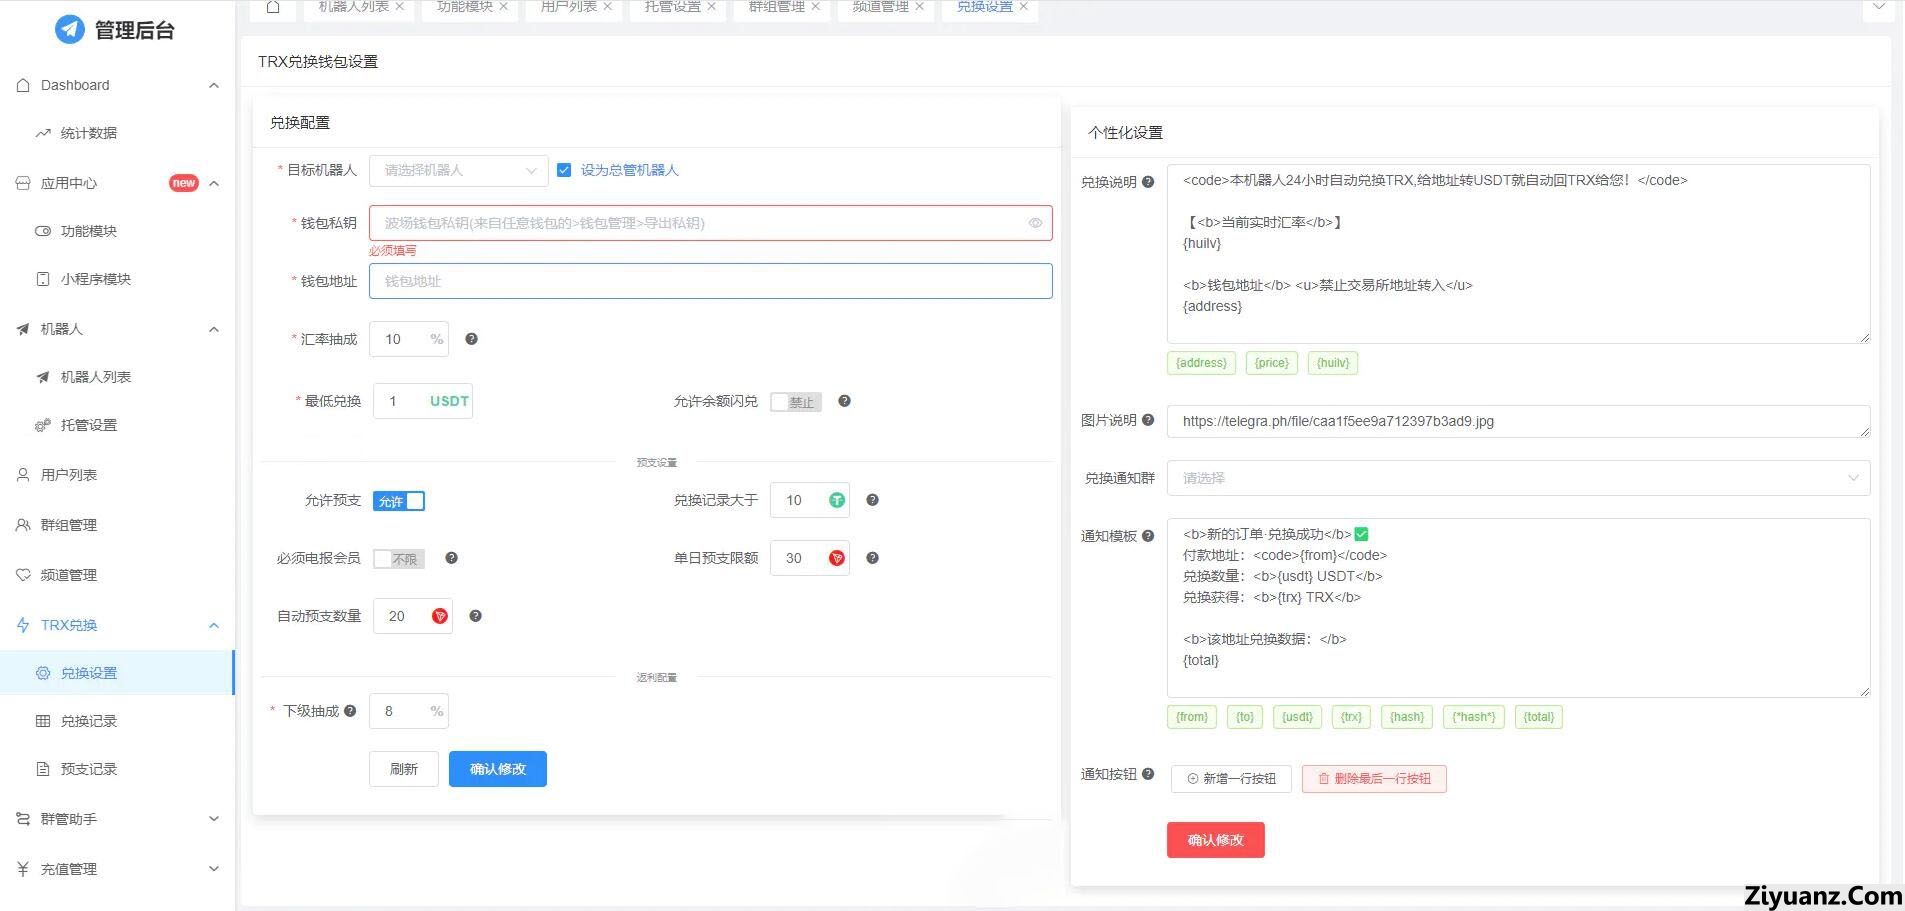Screen dimensions: 1905x911
Task: Click the 钱包地址 input field
Action: pos(710,281)
